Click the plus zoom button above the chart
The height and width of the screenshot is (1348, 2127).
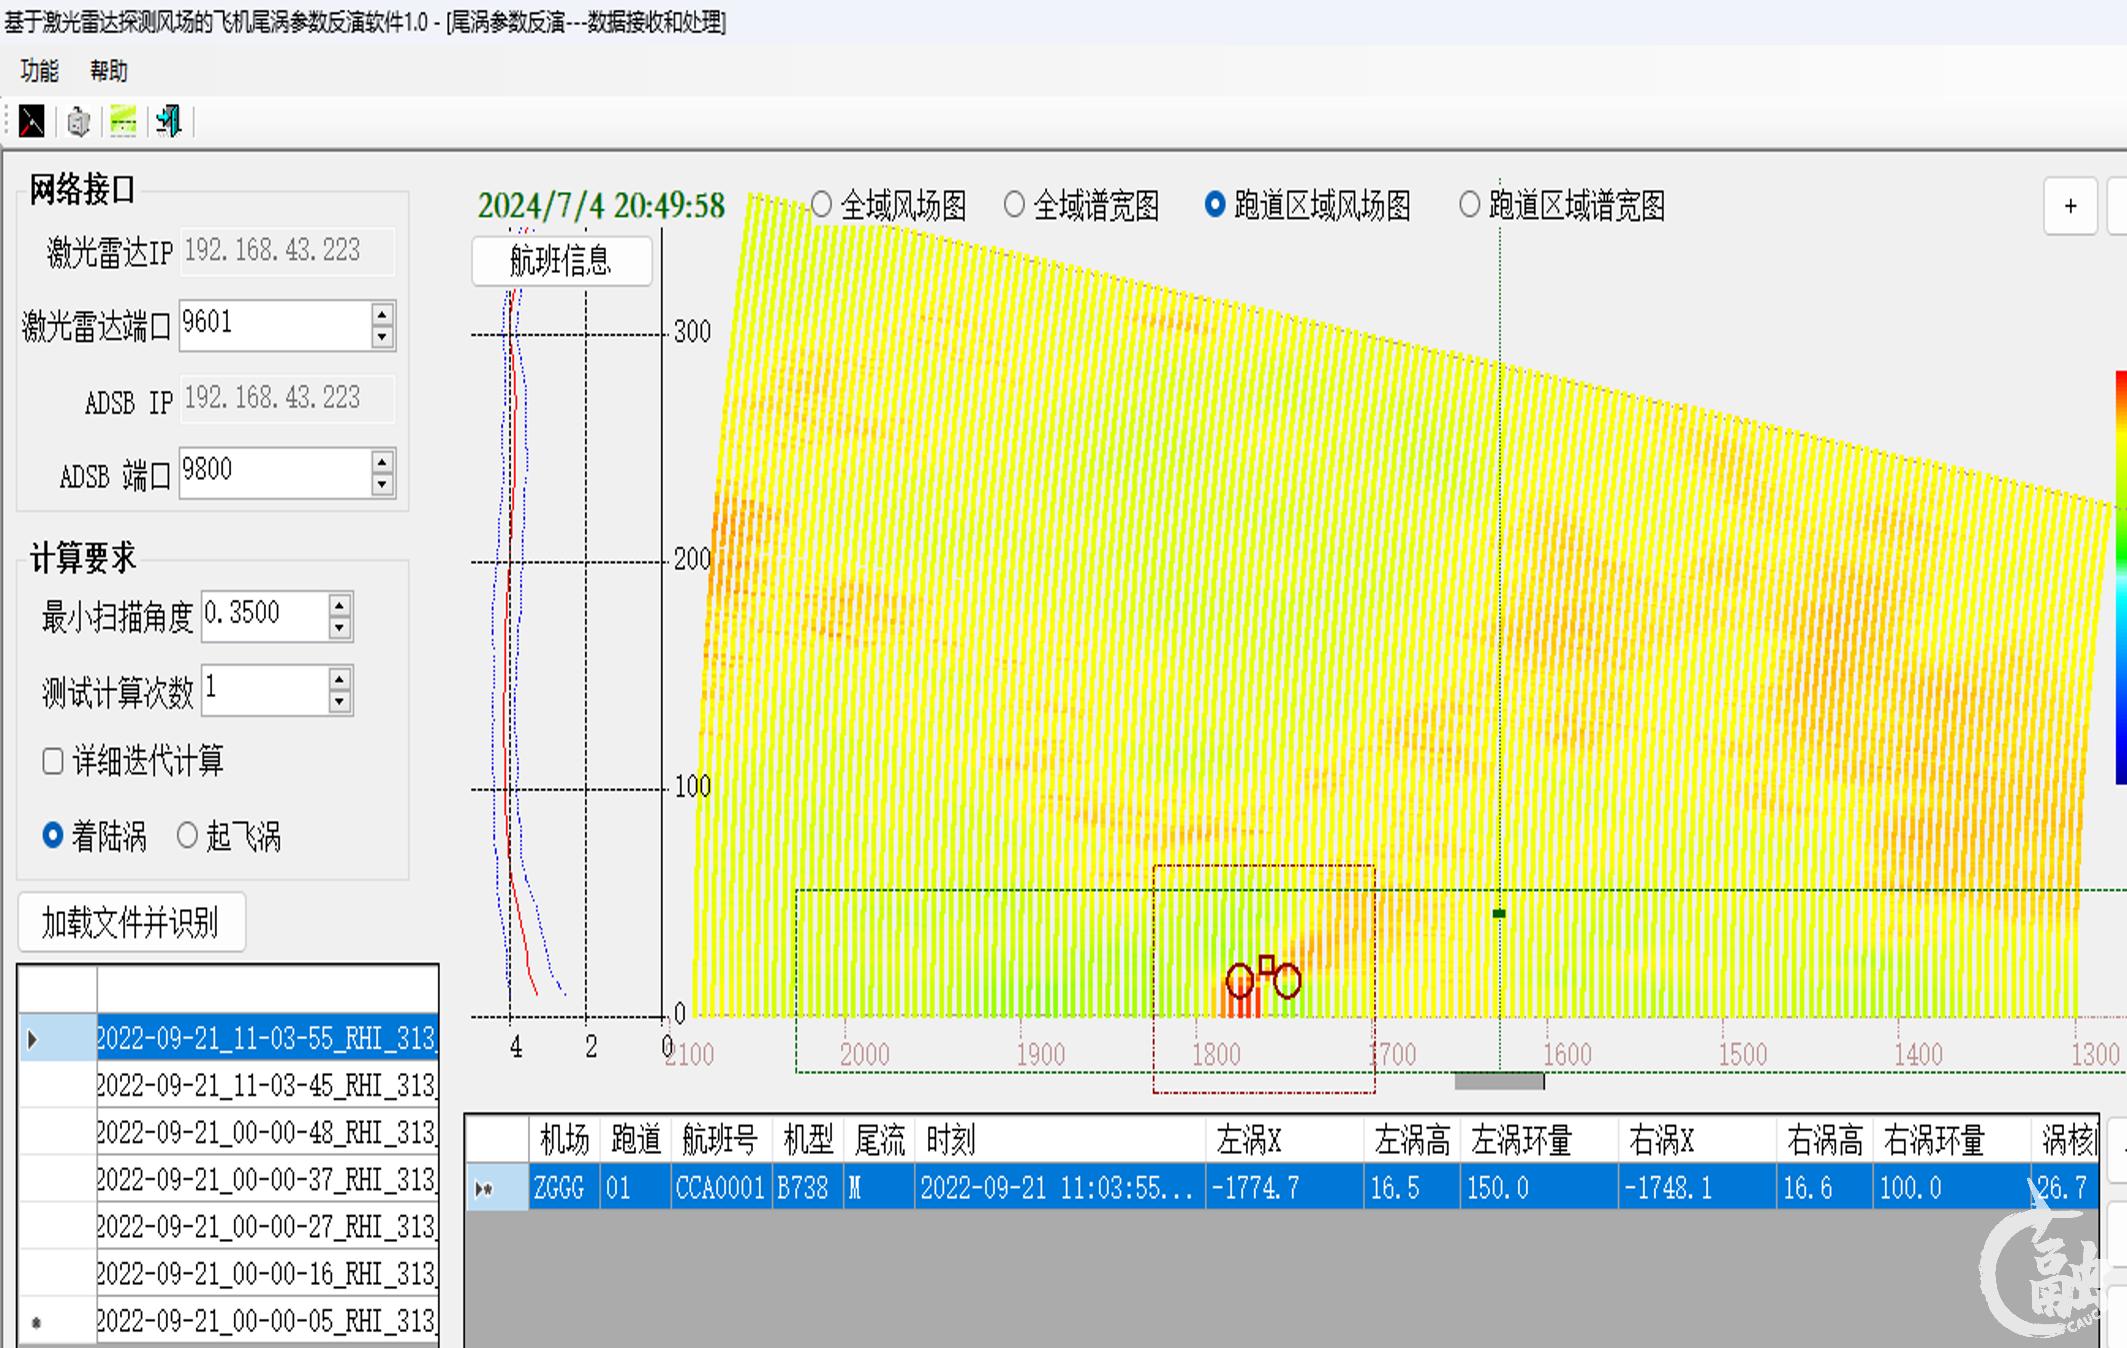click(2070, 207)
